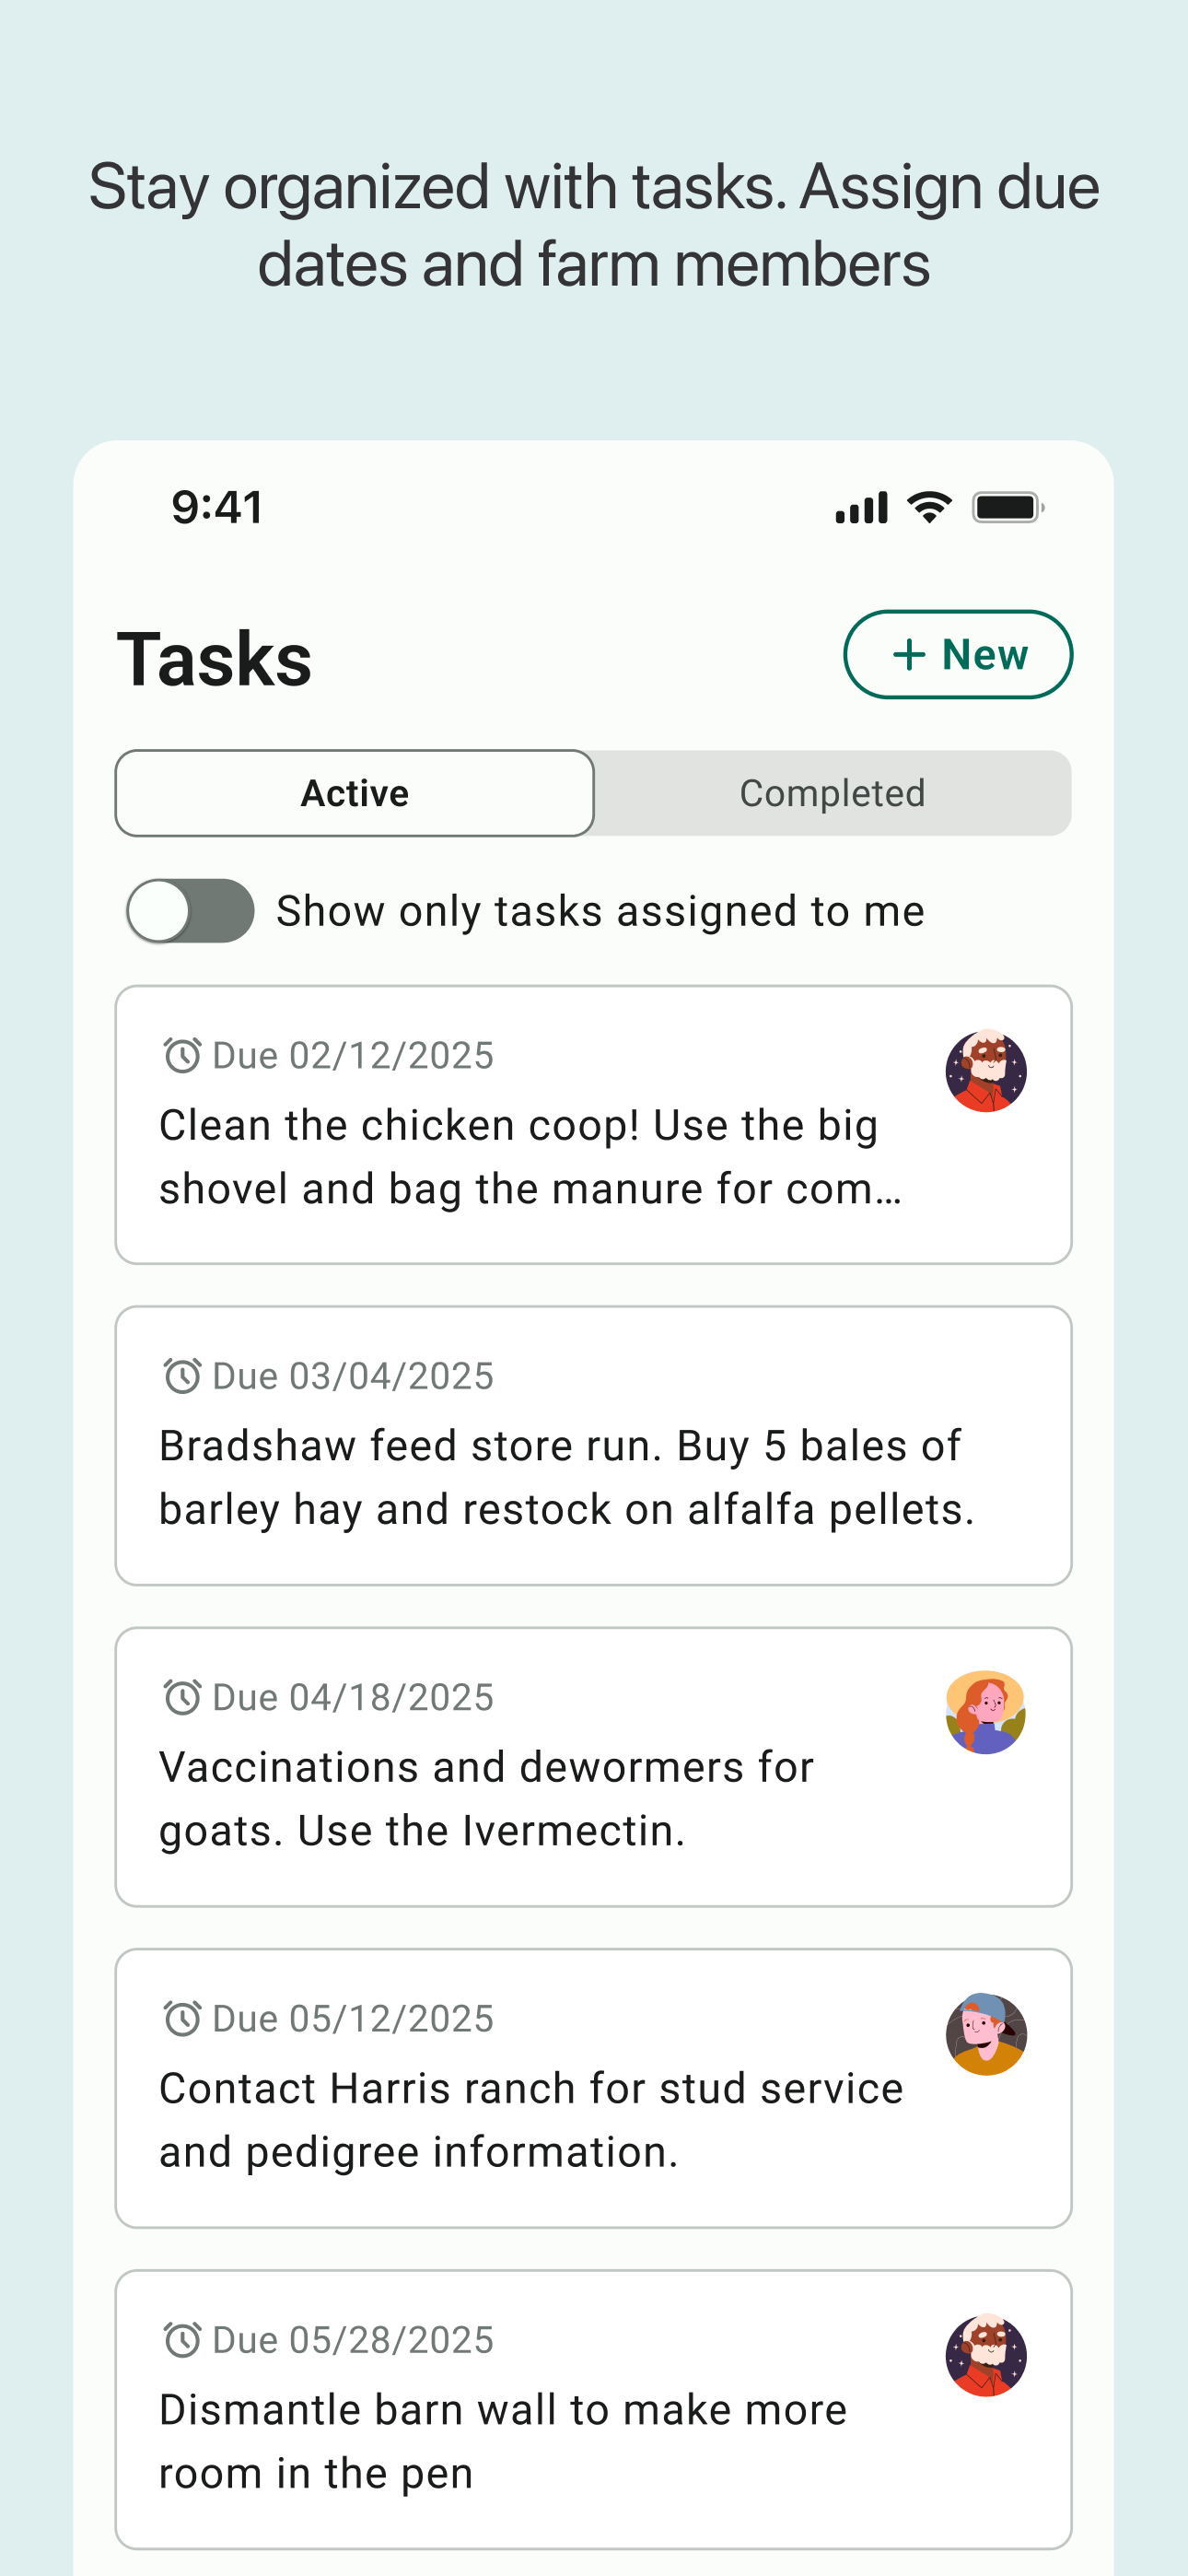Open assignee avatar on chicken coop task

pos(986,1071)
